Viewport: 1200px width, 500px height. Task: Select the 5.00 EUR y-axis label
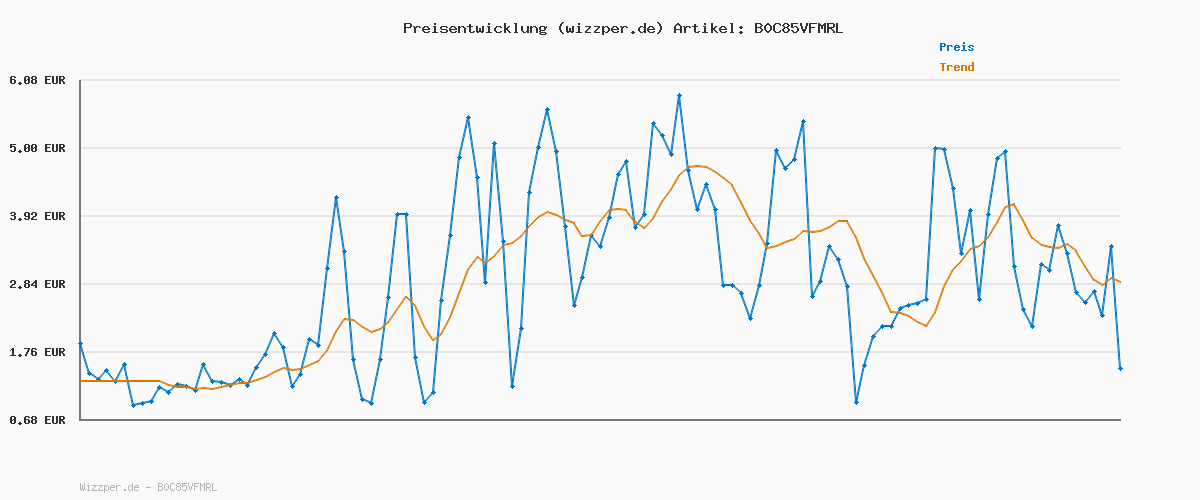pos(37,148)
